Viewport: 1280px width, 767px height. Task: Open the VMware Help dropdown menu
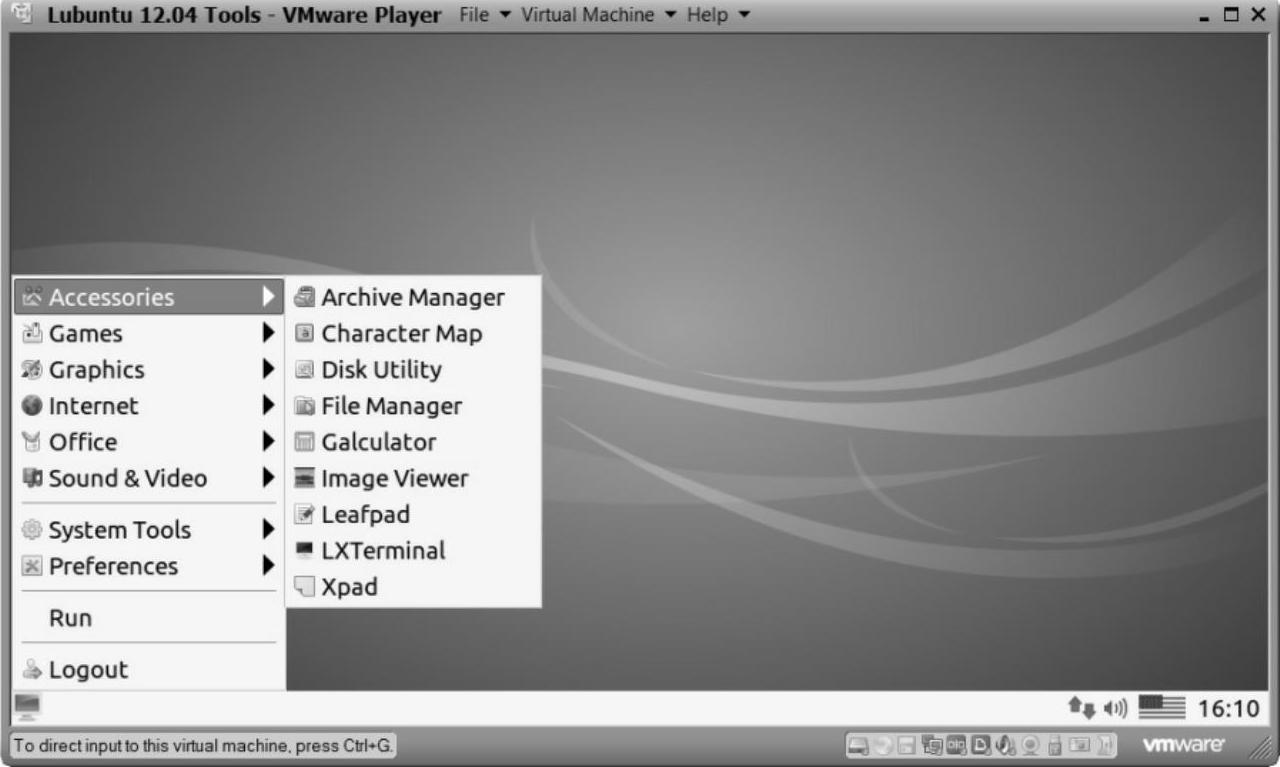(x=718, y=15)
